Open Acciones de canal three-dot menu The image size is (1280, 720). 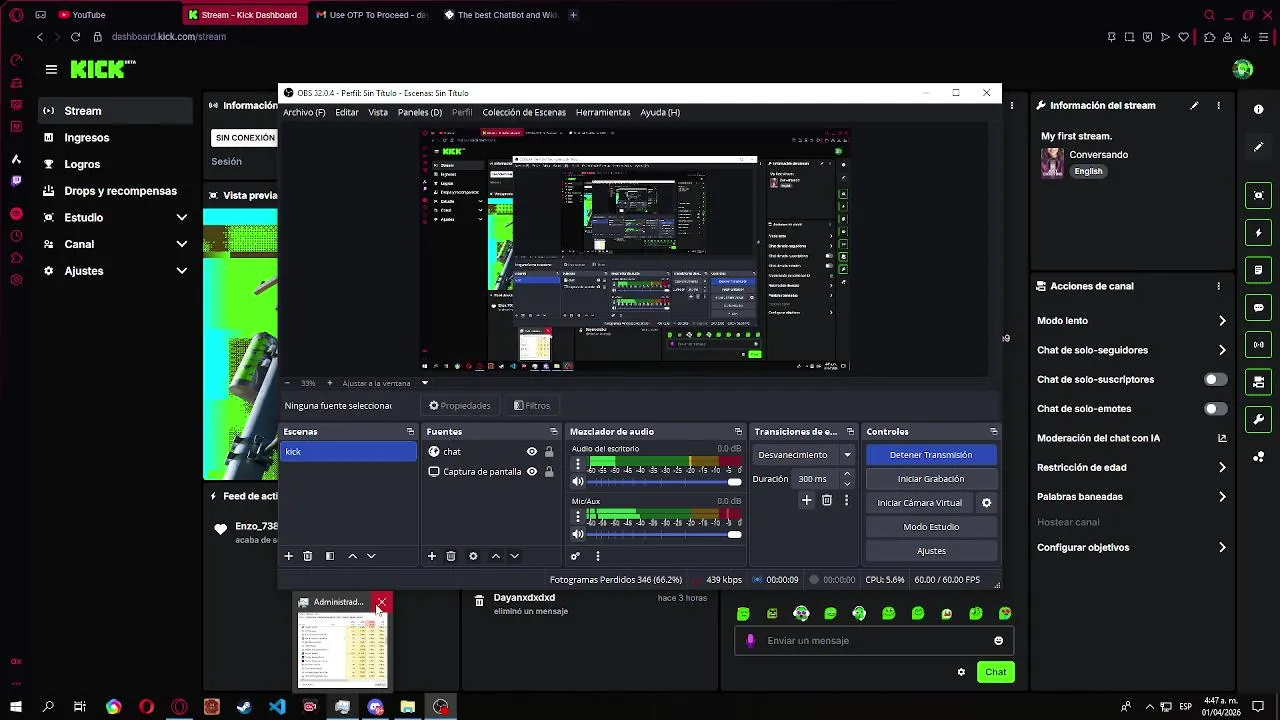pyautogui.click(x=1218, y=286)
